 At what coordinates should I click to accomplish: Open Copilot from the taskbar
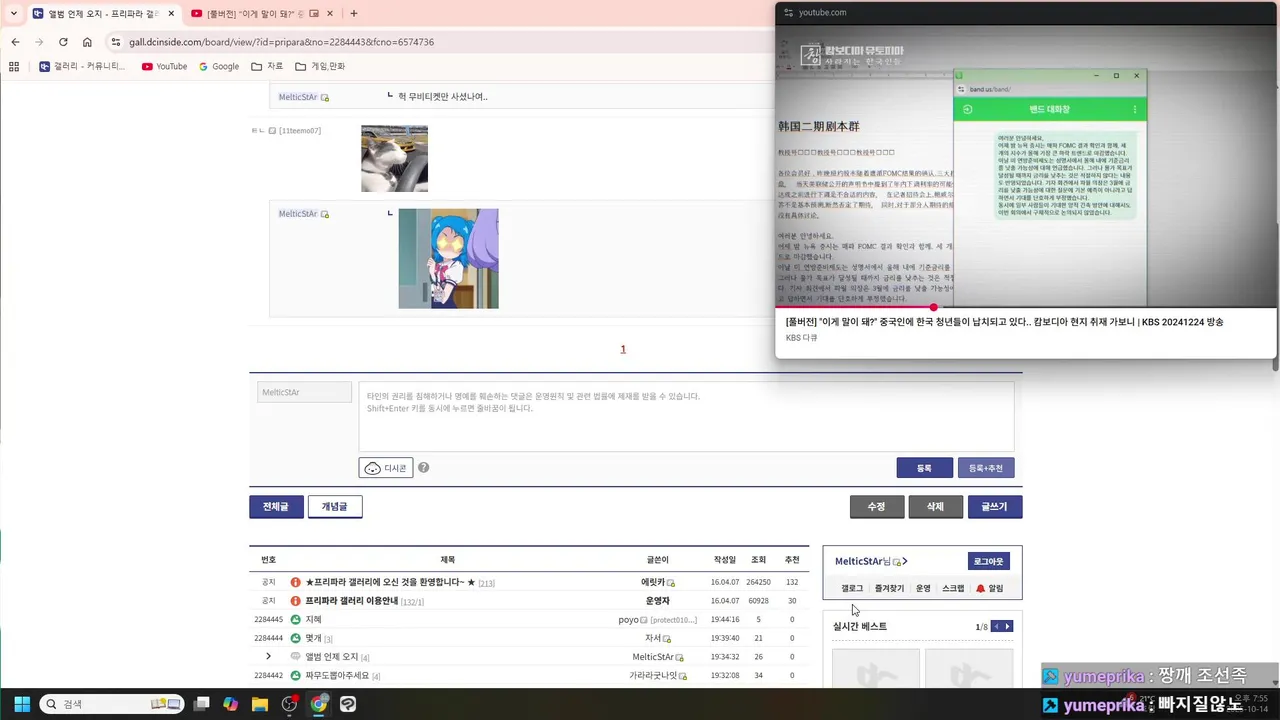231,704
